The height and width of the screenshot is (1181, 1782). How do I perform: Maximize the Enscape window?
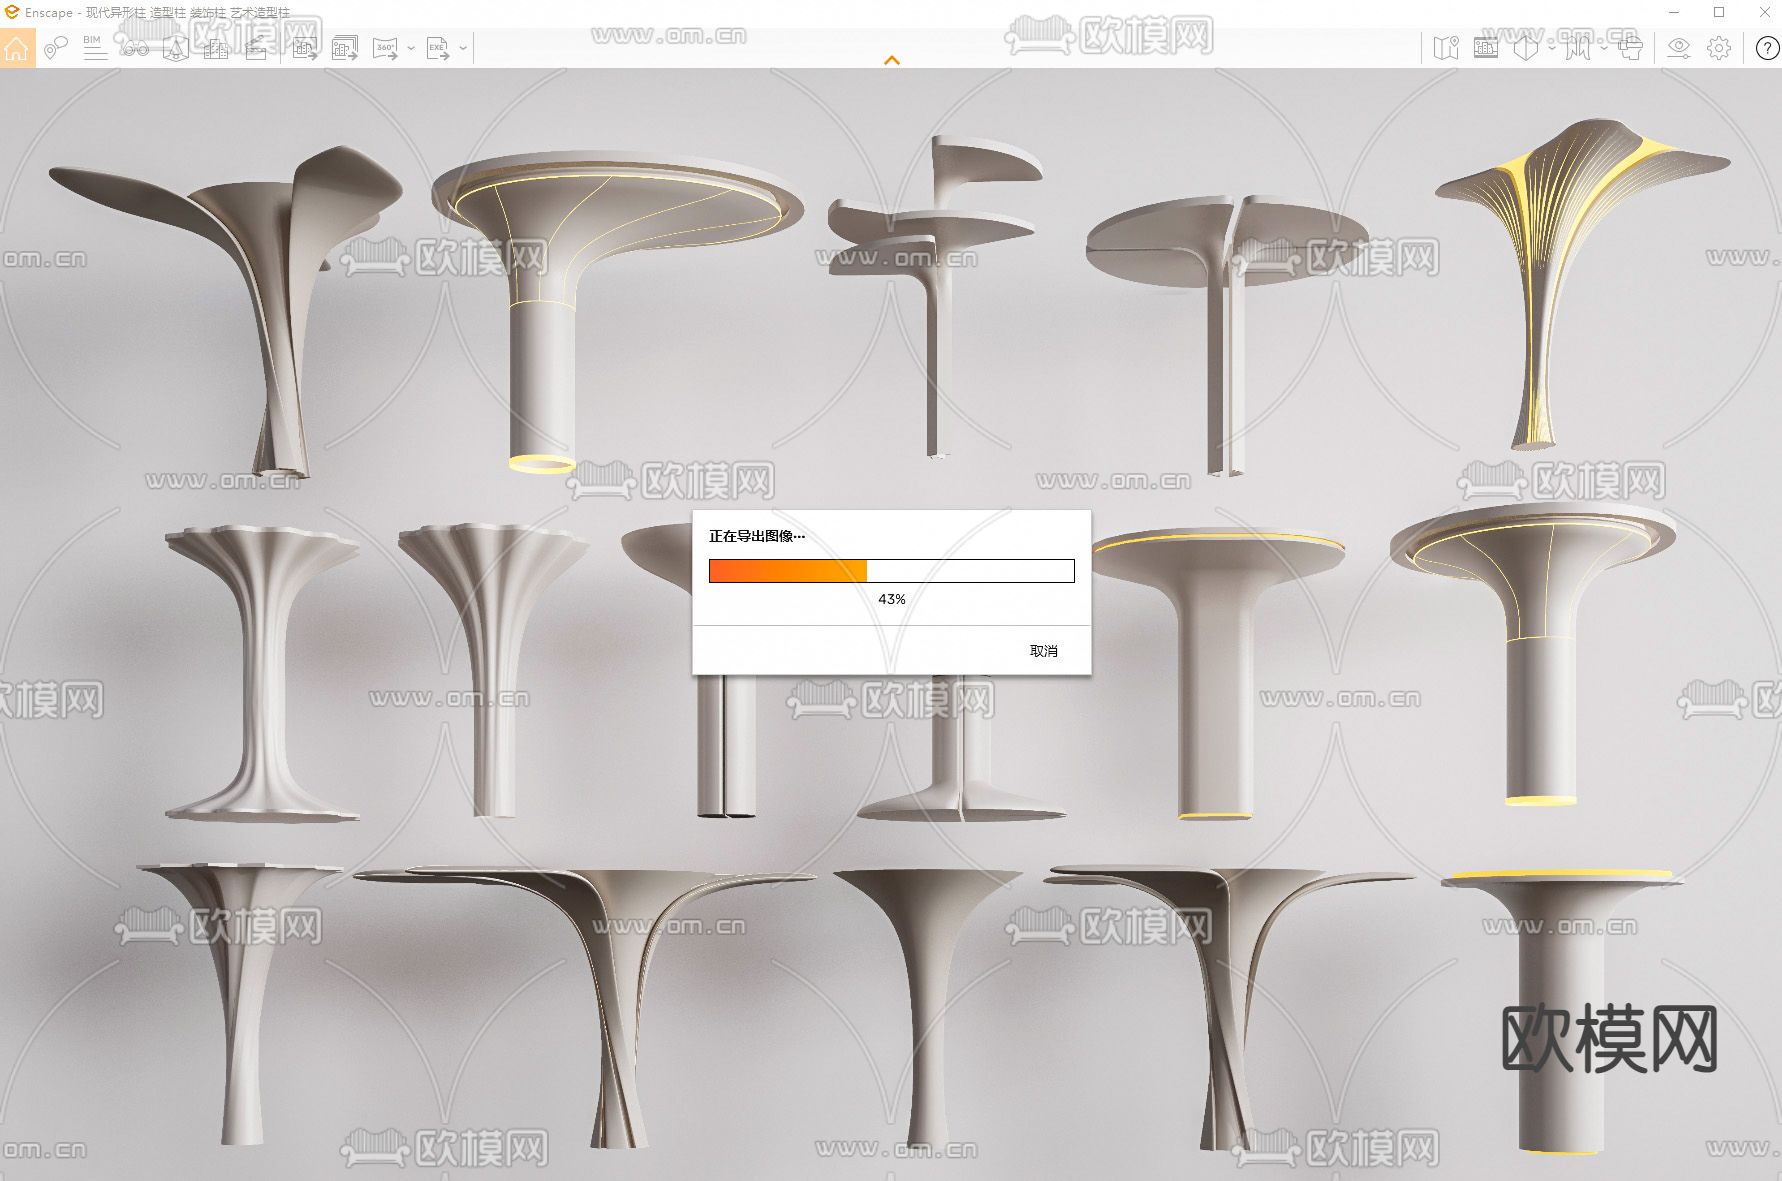tap(1719, 12)
